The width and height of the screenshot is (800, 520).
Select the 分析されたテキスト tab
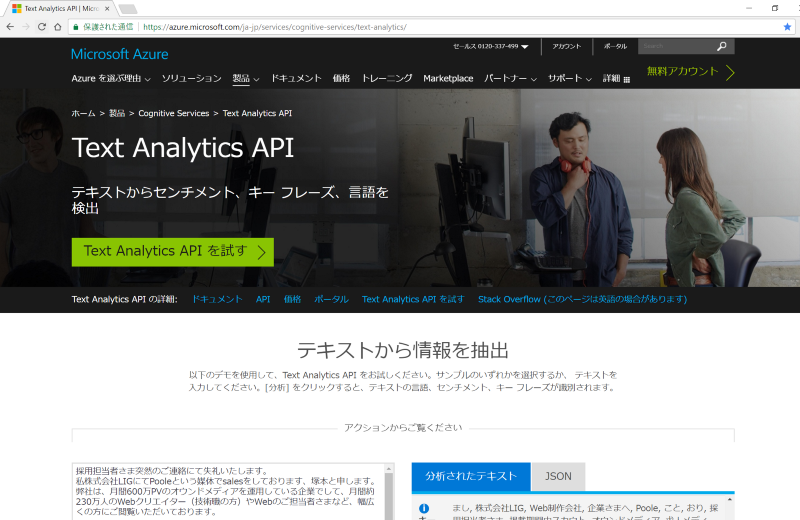[x=471, y=476]
